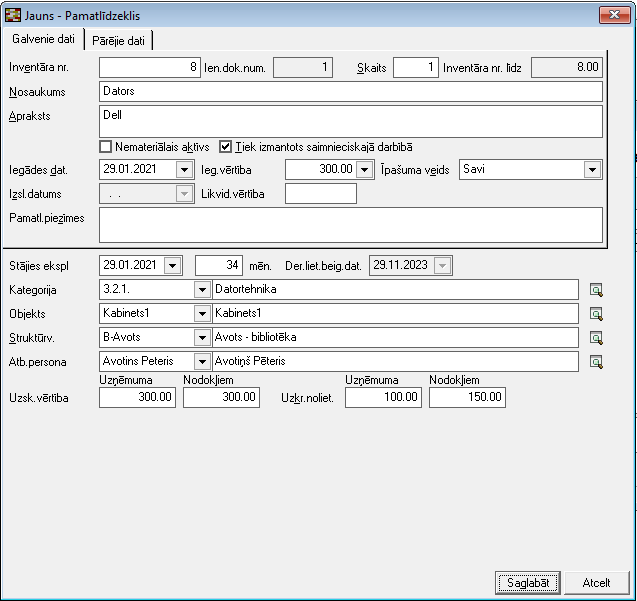Expand the Struktūrv. B-Avots dropdown

(202, 338)
